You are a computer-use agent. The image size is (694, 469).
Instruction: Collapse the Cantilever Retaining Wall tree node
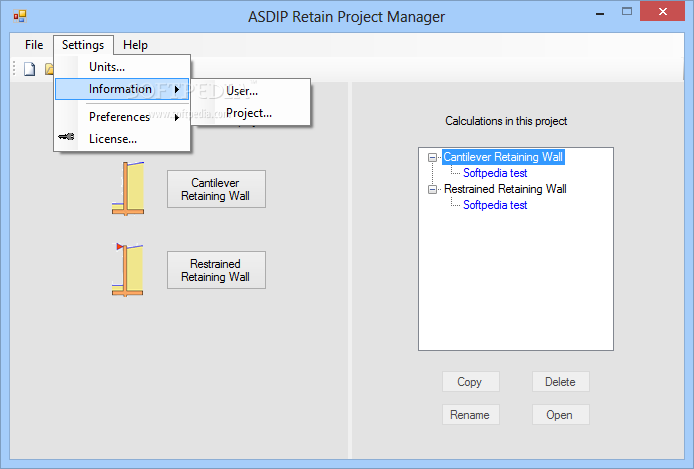[432, 157]
